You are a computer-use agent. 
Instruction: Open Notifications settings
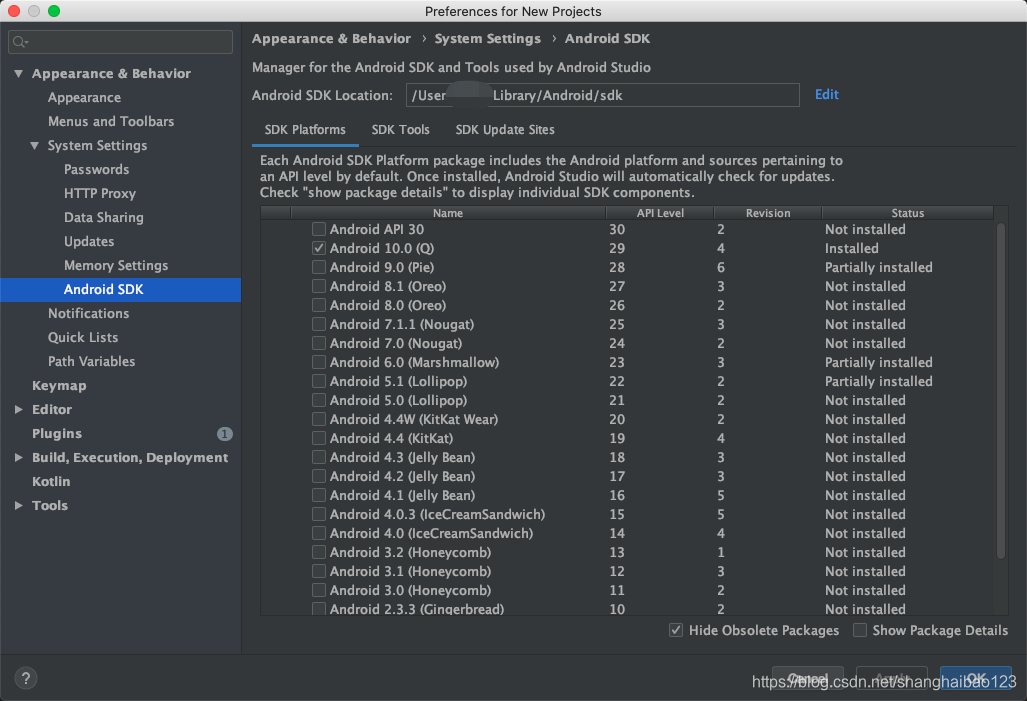point(88,313)
